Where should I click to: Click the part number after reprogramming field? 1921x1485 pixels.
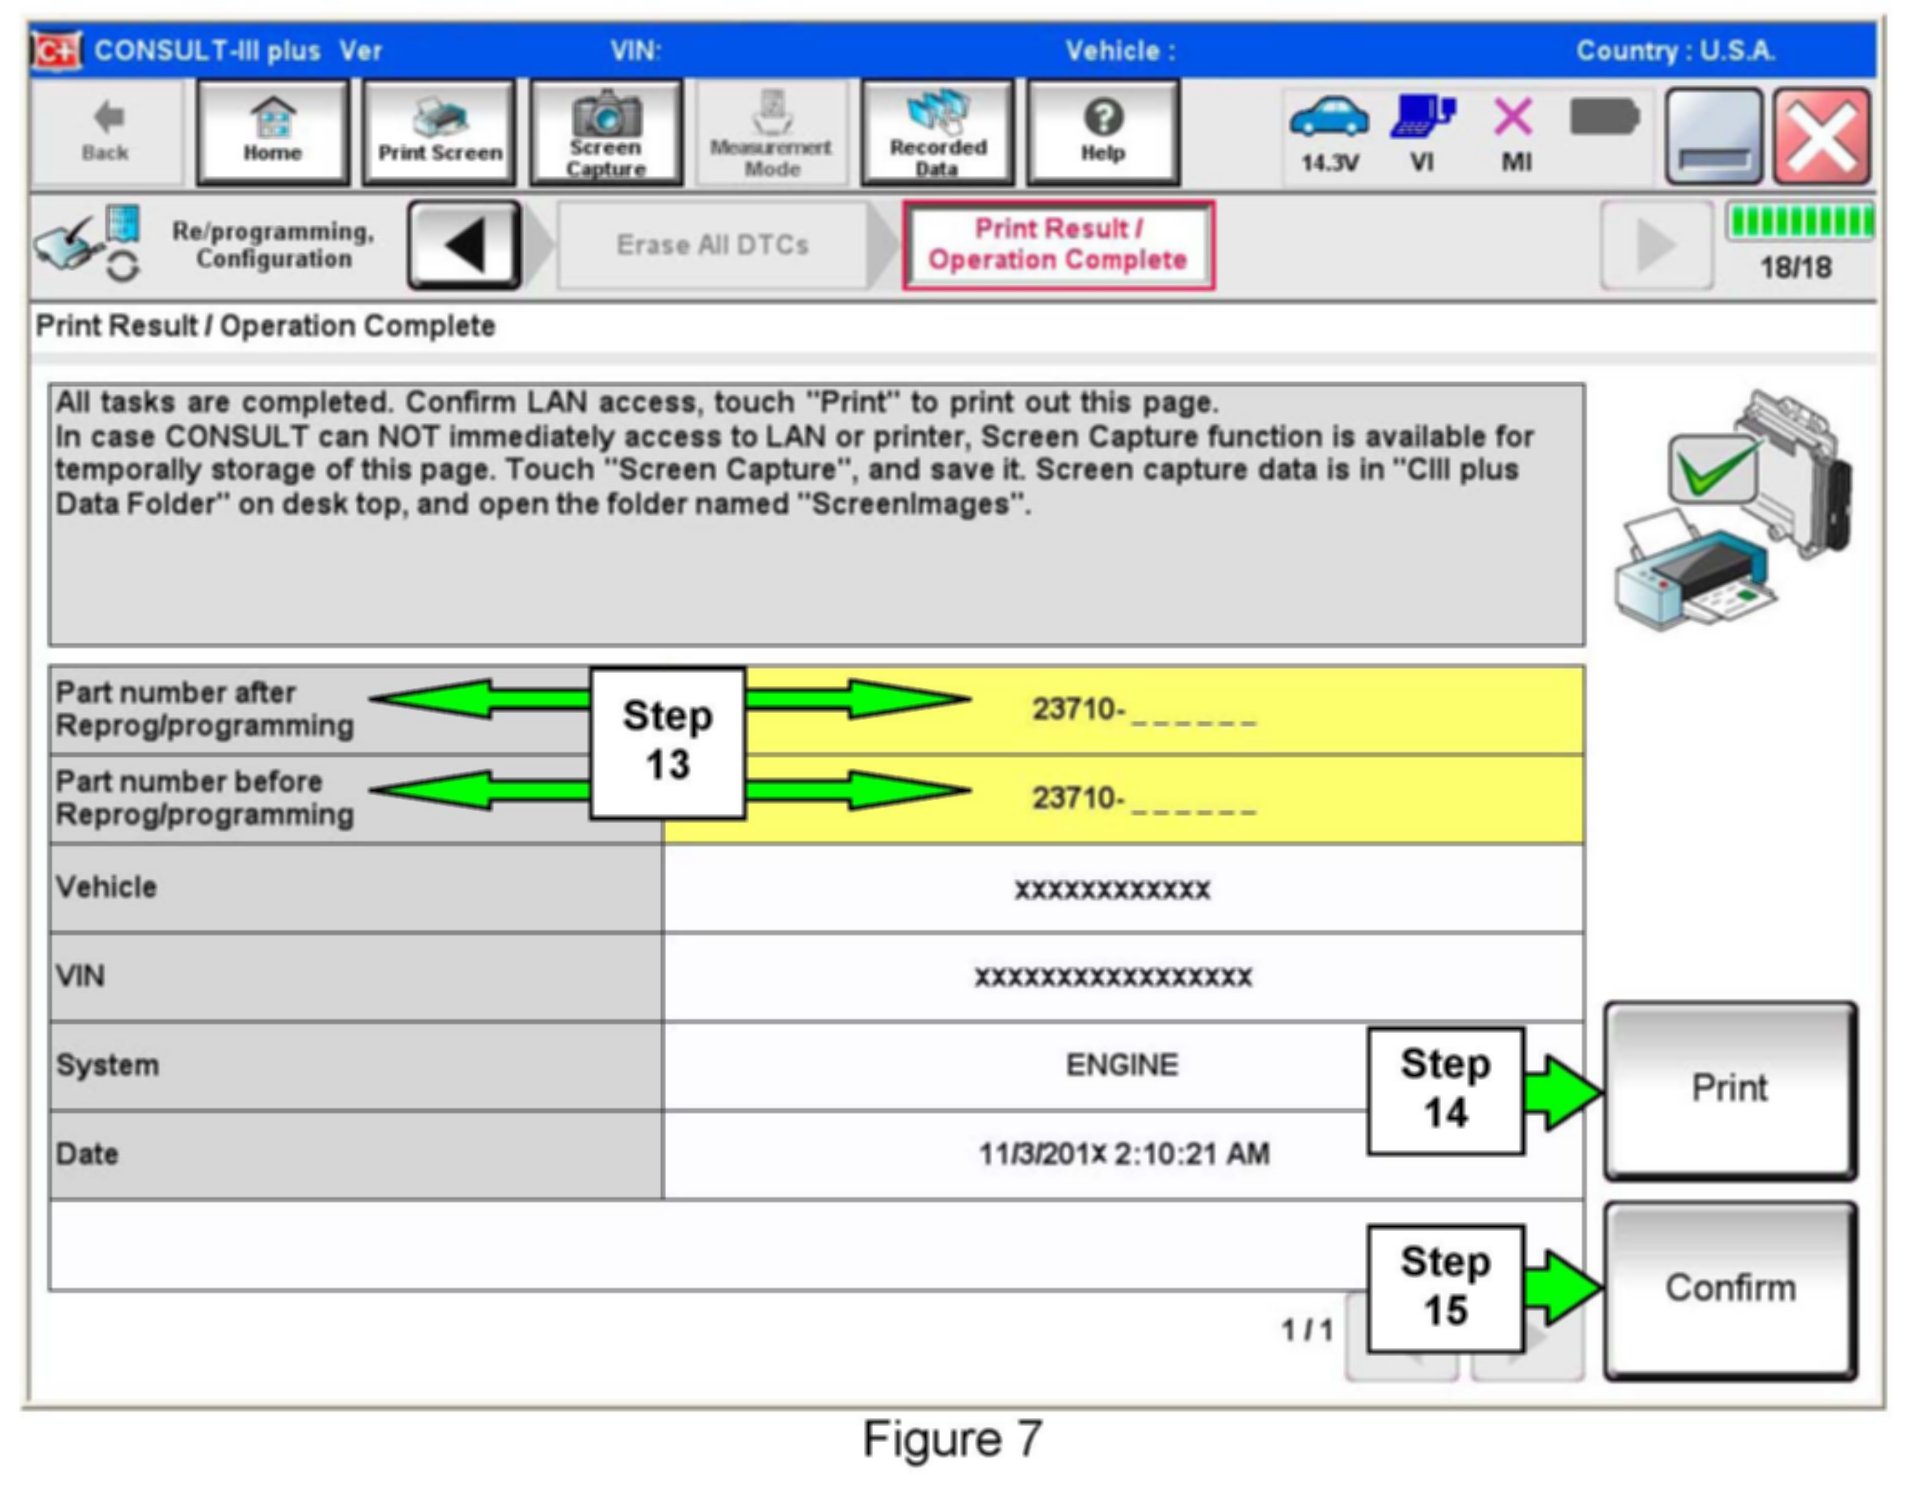point(1143,709)
